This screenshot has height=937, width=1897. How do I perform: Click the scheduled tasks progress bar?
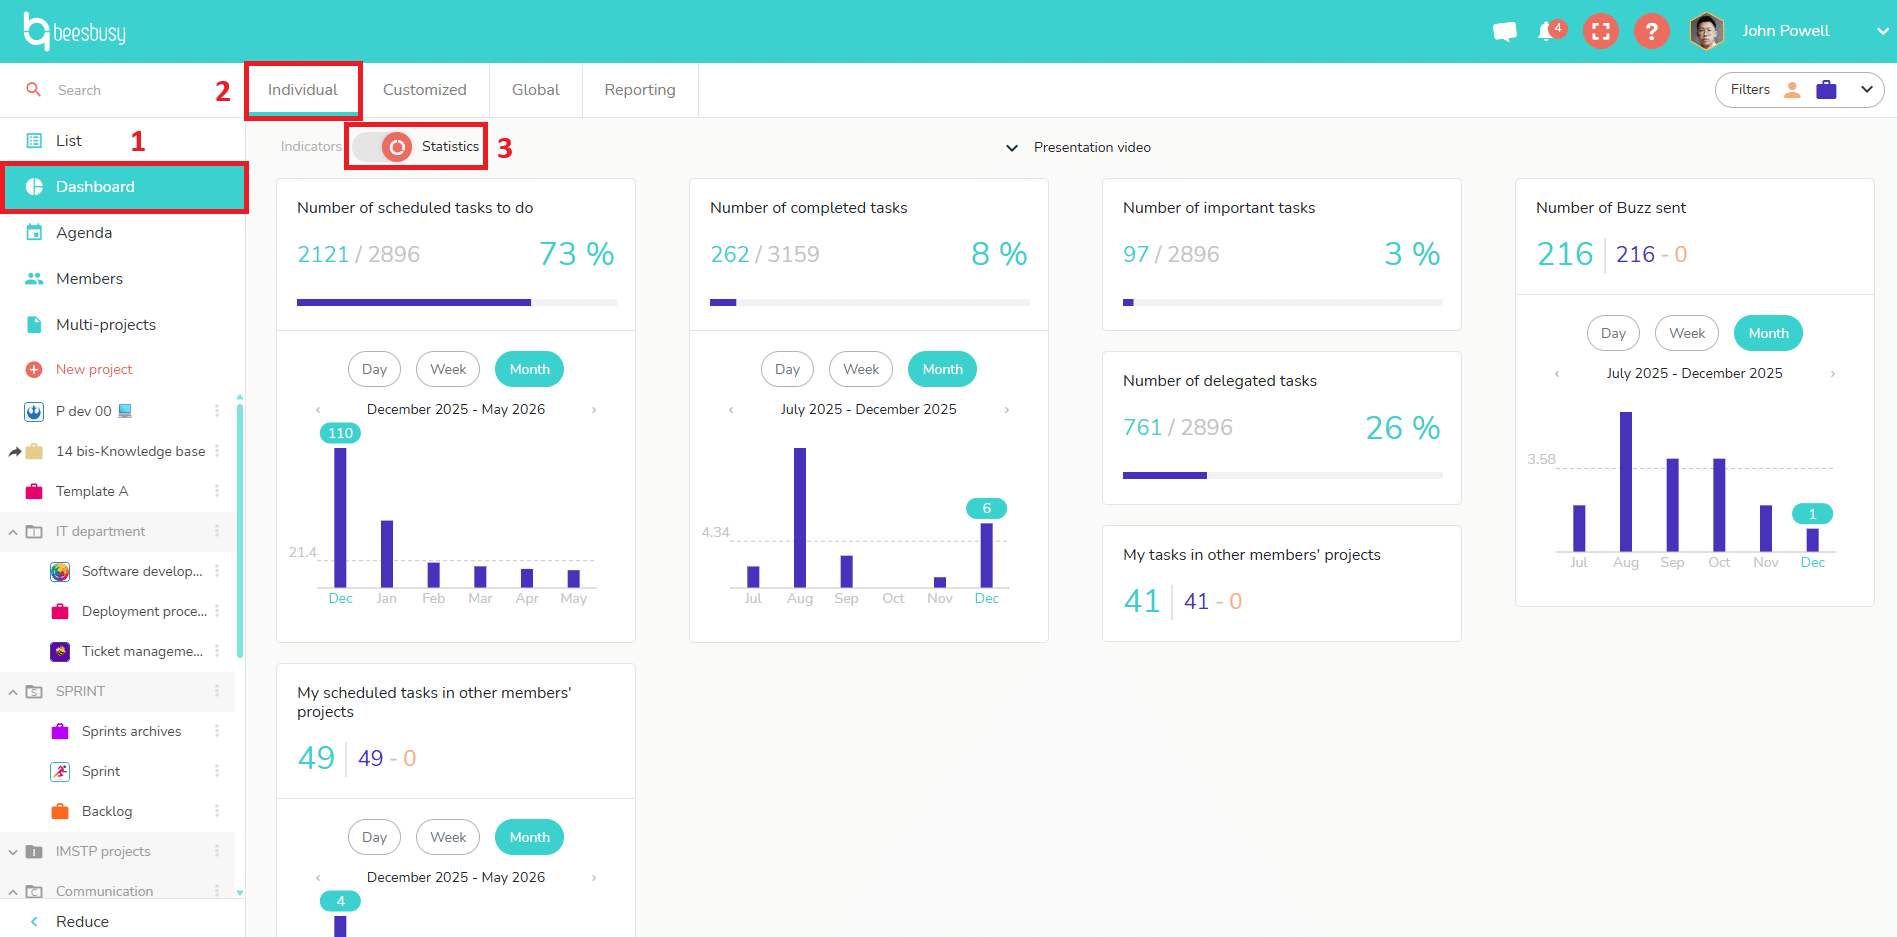pos(455,301)
